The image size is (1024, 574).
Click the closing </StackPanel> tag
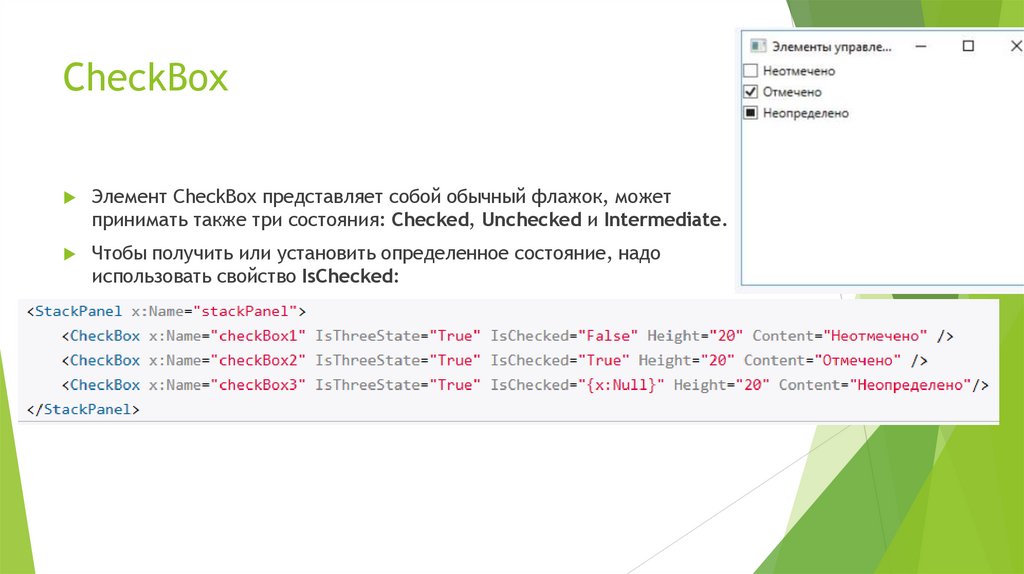(x=83, y=409)
